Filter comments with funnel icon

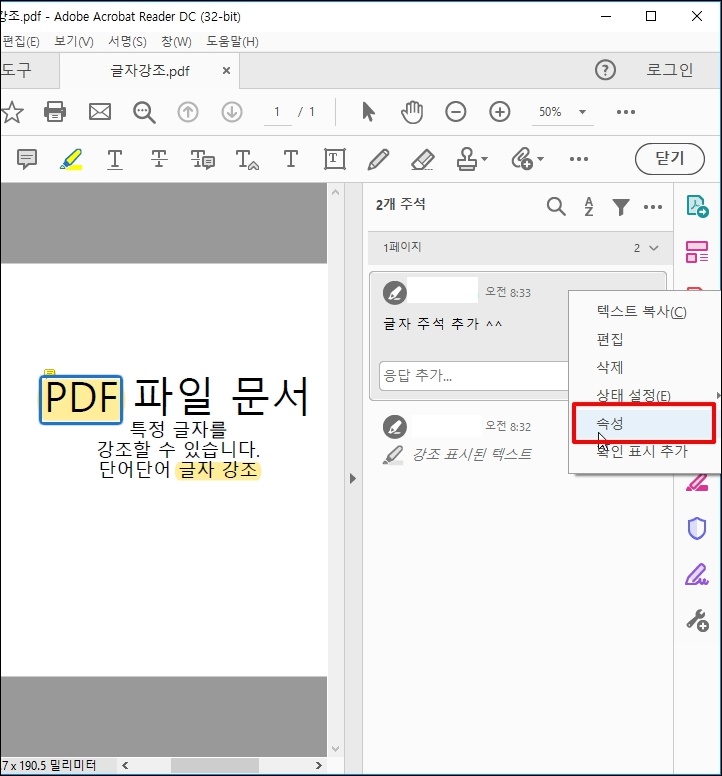(x=621, y=206)
